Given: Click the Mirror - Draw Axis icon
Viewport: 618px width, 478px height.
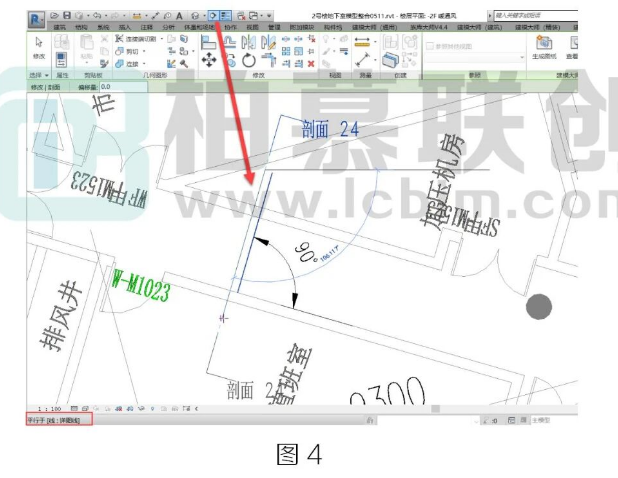Looking at the screenshot, I should tap(268, 42).
